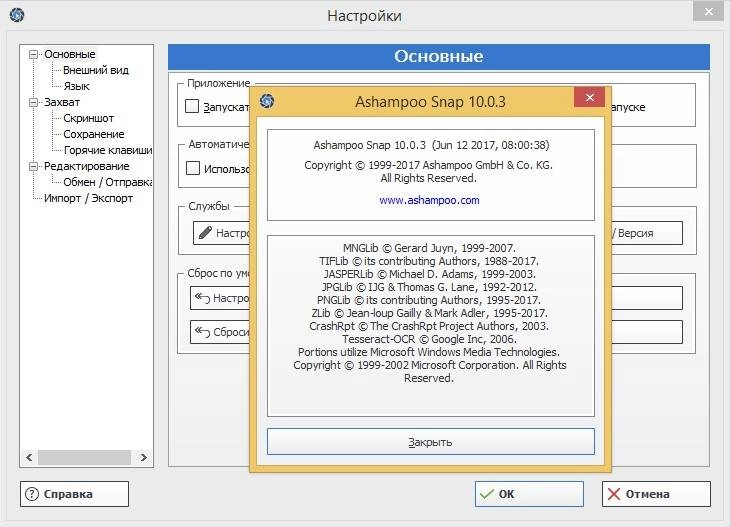This screenshot has height=527, width=731.
Task: Toggle the Использовать checkbox under Автоматически
Action: tap(193, 168)
